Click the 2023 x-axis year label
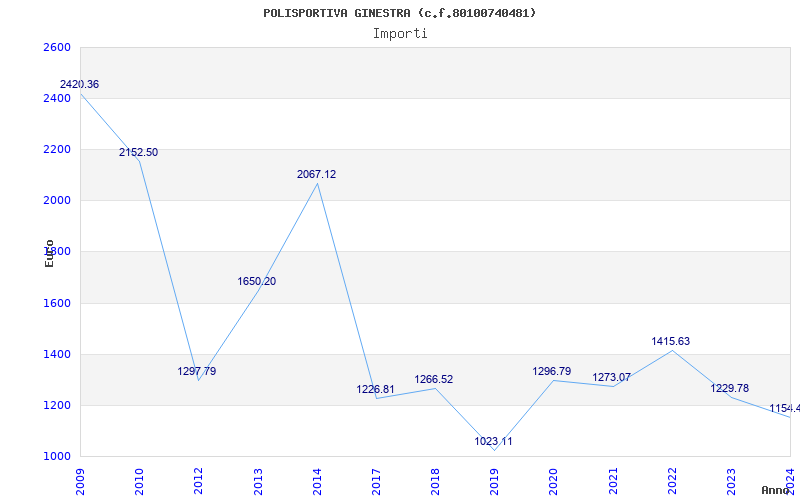This screenshot has width=800, height=500. (731, 481)
